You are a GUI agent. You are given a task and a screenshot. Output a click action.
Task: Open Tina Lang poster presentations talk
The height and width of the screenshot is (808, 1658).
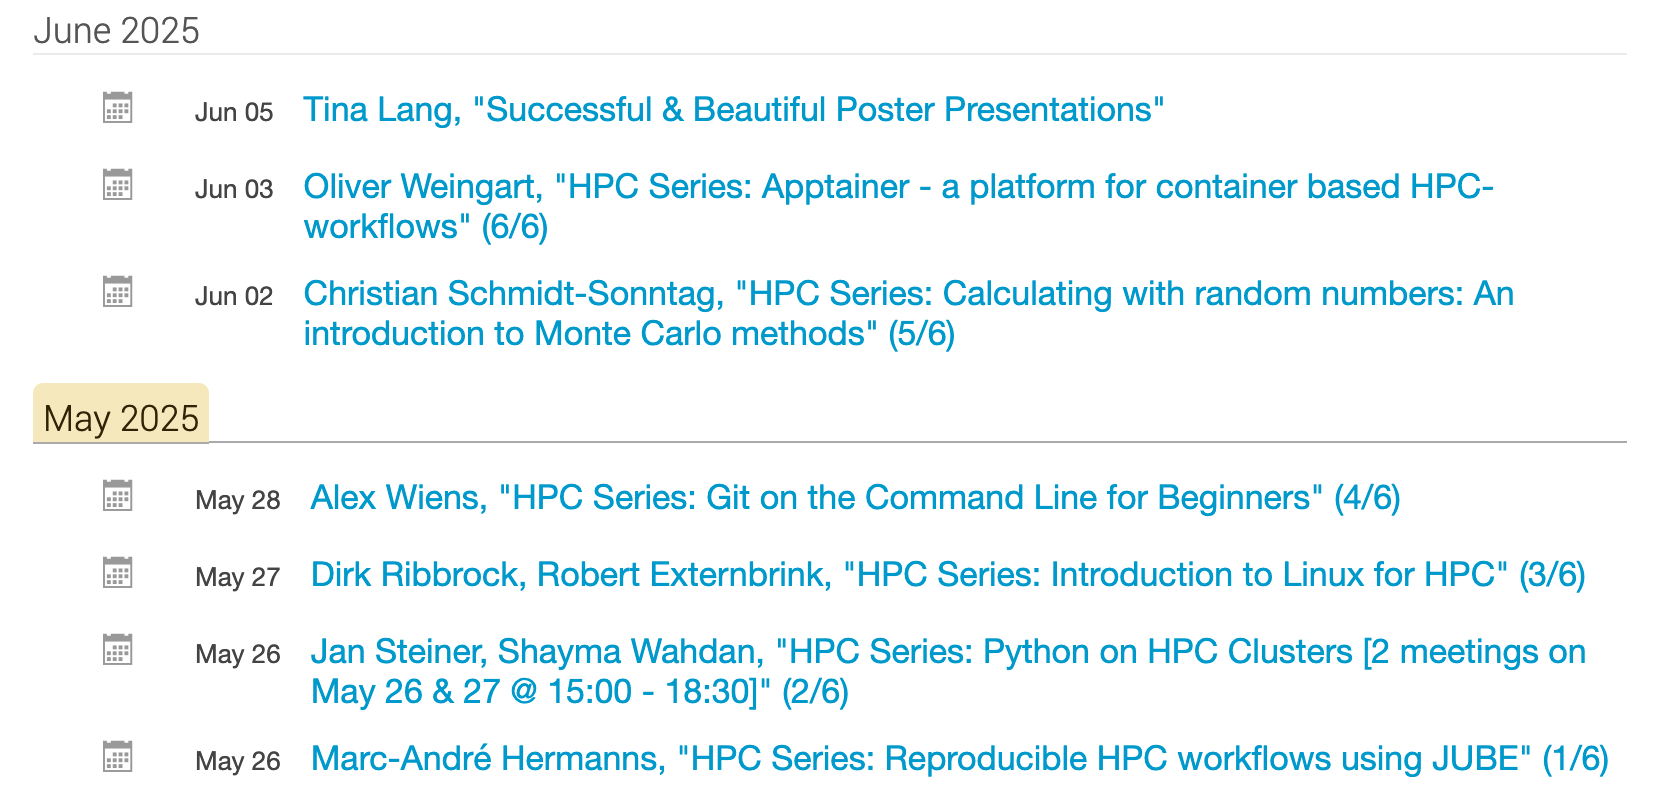tap(734, 109)
